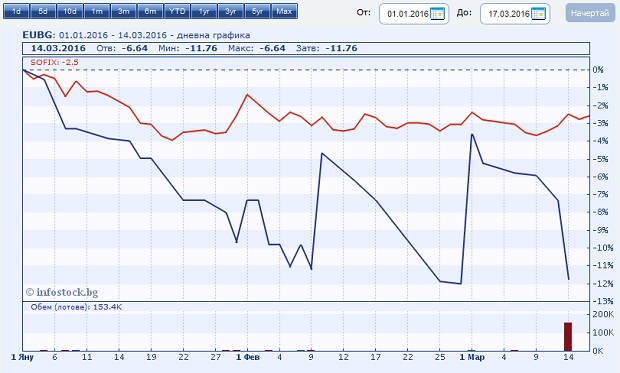This screenshot has width=620, height=373.
Task: Switch chart to 3m range
Action: pyautogui.click(x=124, y=11)
